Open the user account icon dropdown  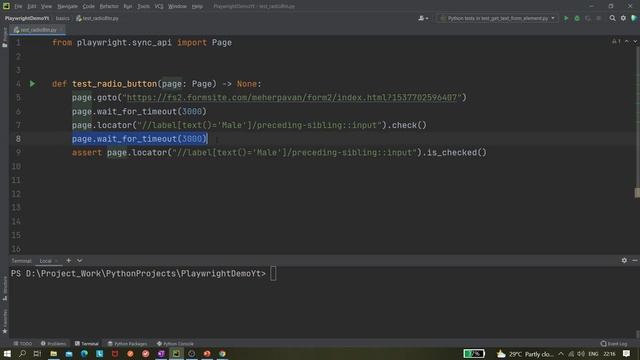click(423, 18)
